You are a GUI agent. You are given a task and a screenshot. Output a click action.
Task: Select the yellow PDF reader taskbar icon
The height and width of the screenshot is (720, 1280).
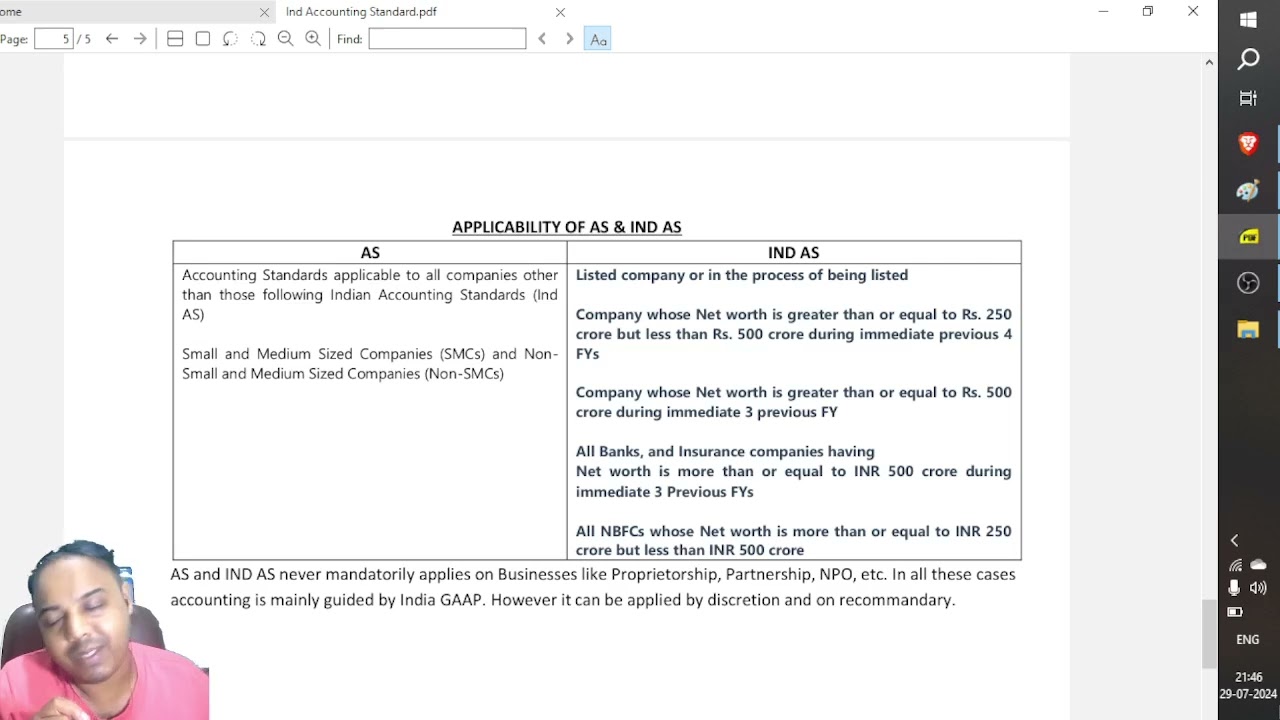click(x=1248, y=237)
